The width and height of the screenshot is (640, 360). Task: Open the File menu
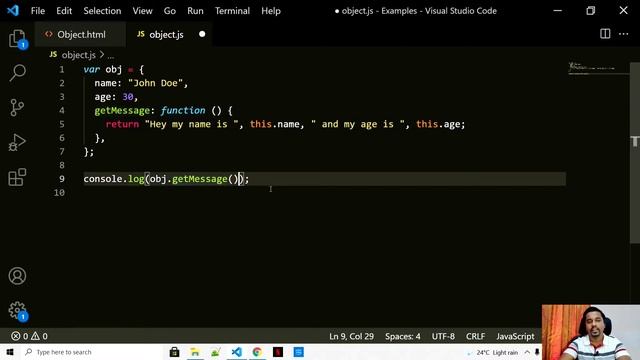pos(38,11)
